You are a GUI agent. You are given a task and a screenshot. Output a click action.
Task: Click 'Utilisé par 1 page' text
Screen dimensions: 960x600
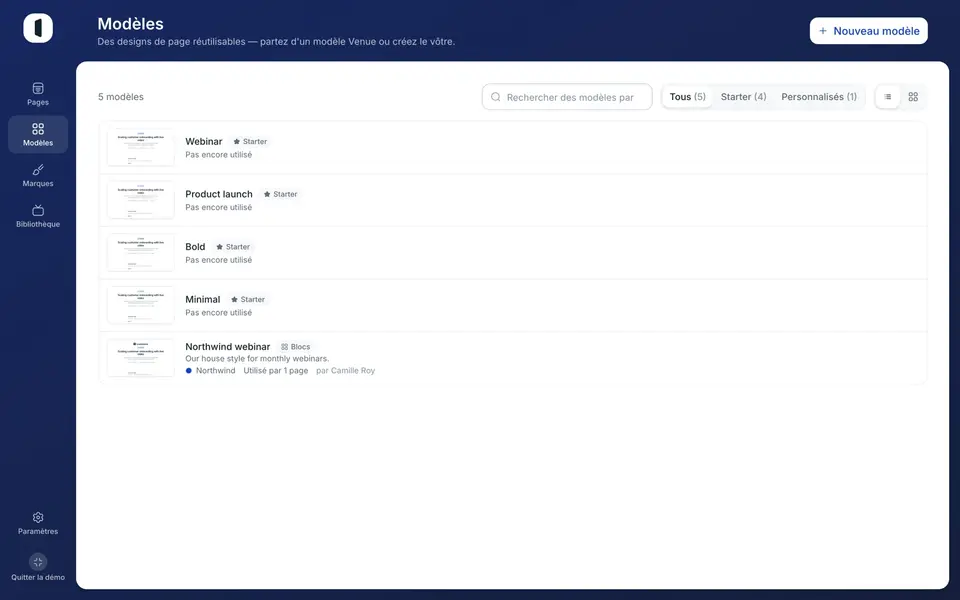click(276, 370)
